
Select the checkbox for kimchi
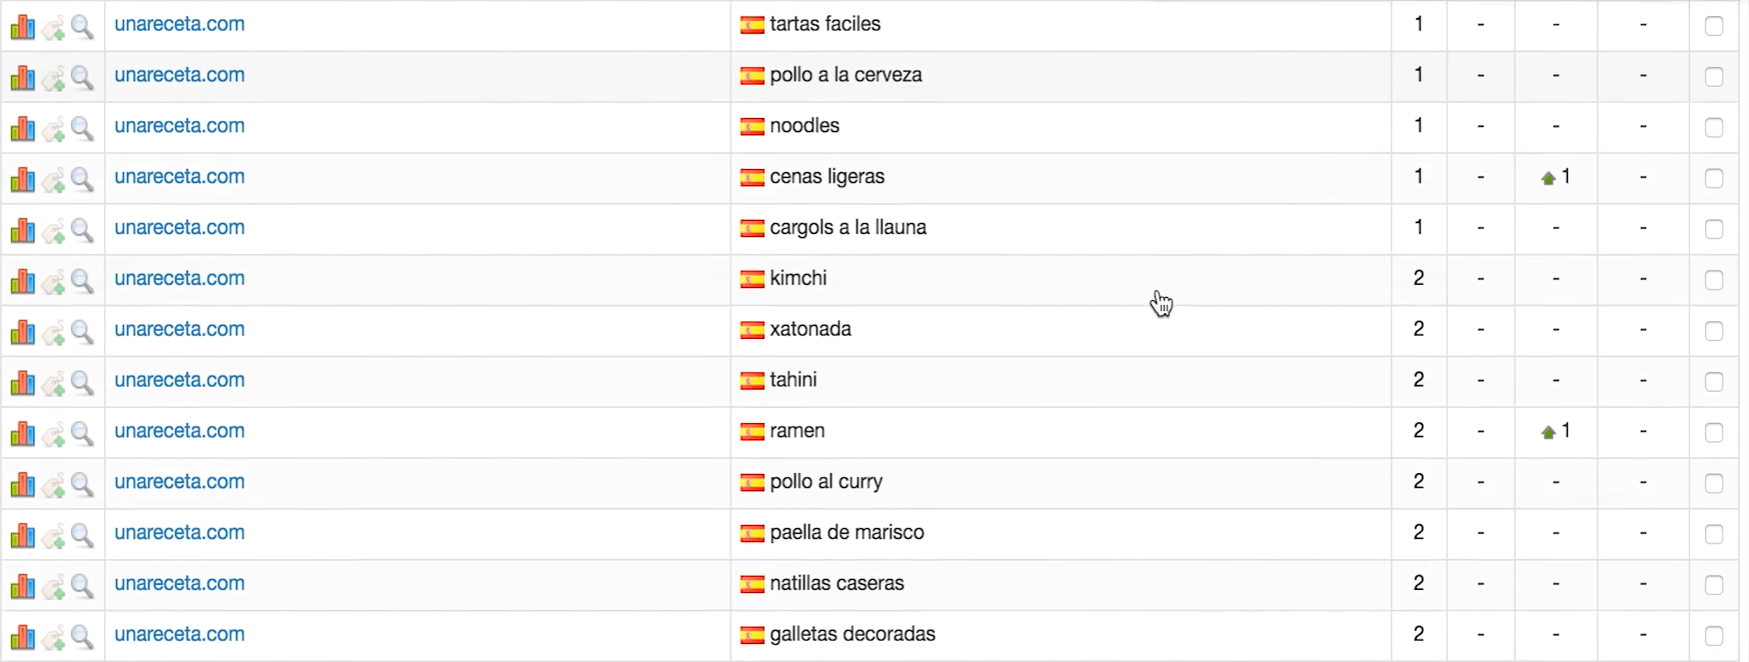(x=1714, y=280)
